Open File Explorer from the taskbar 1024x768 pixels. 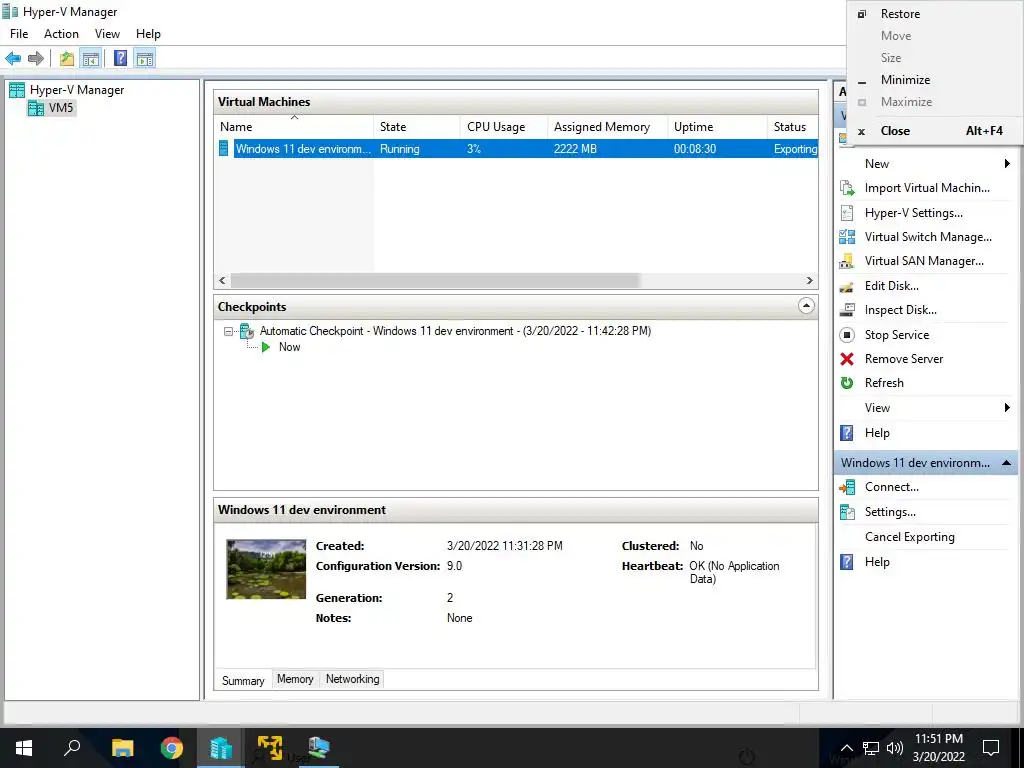pyautogui.click(x=122, y=748)
